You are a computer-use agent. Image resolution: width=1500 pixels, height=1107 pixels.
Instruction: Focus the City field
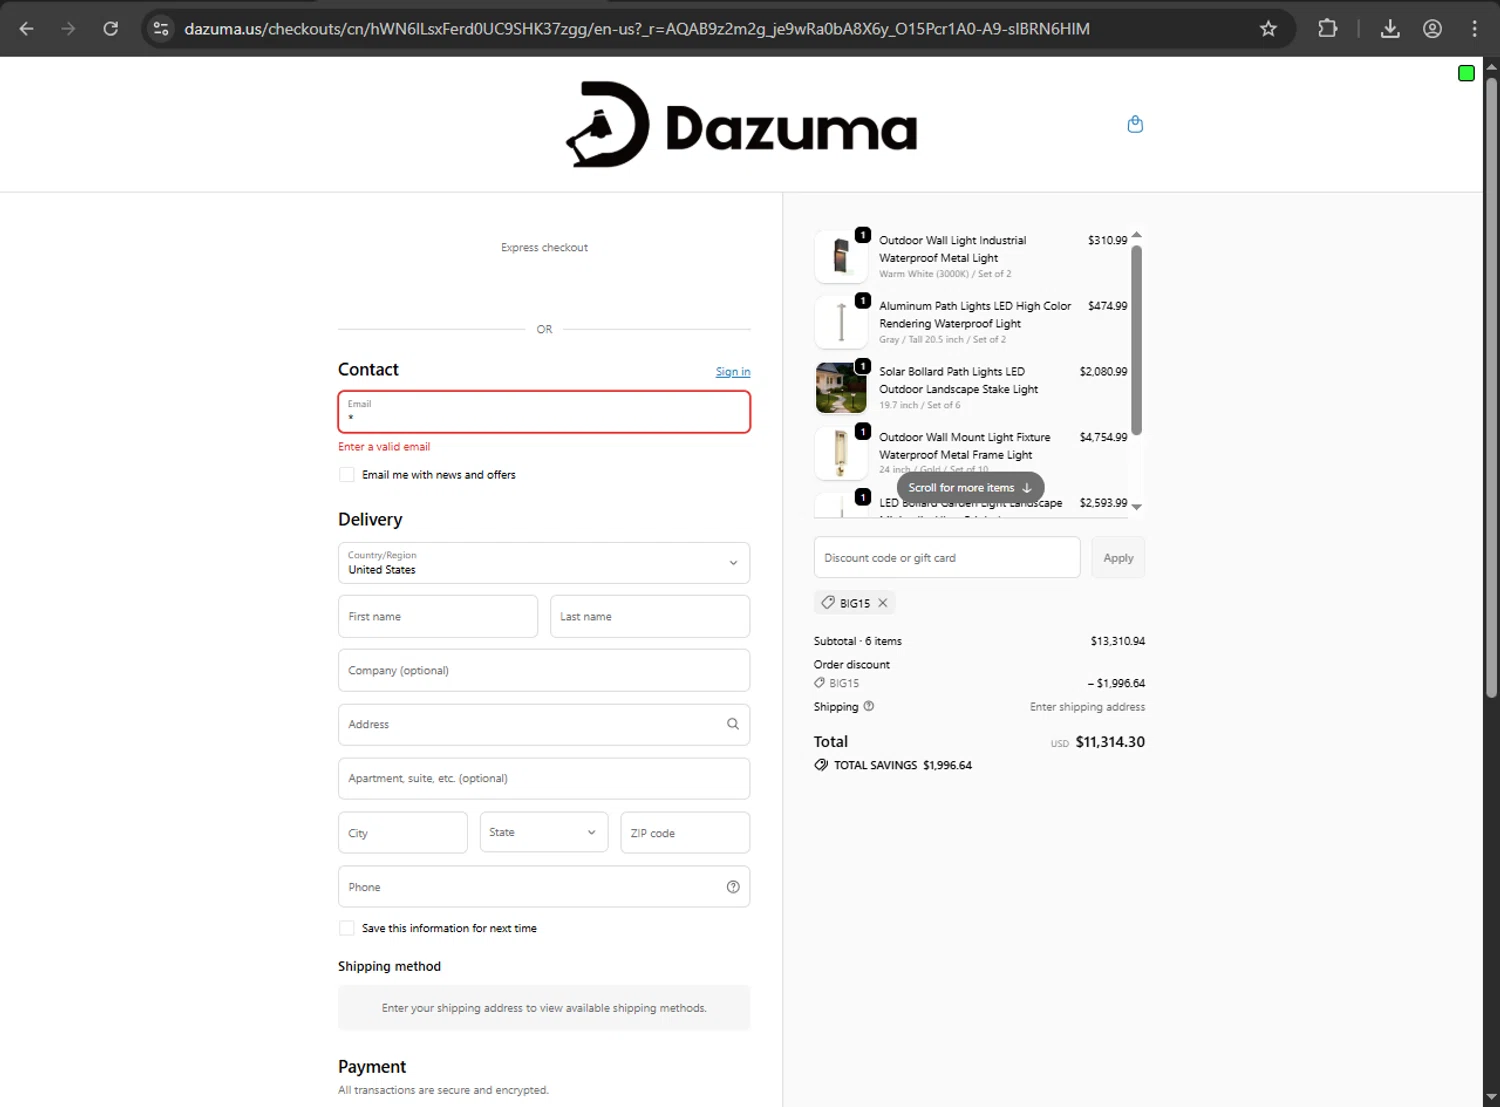[x=403, y=832]
